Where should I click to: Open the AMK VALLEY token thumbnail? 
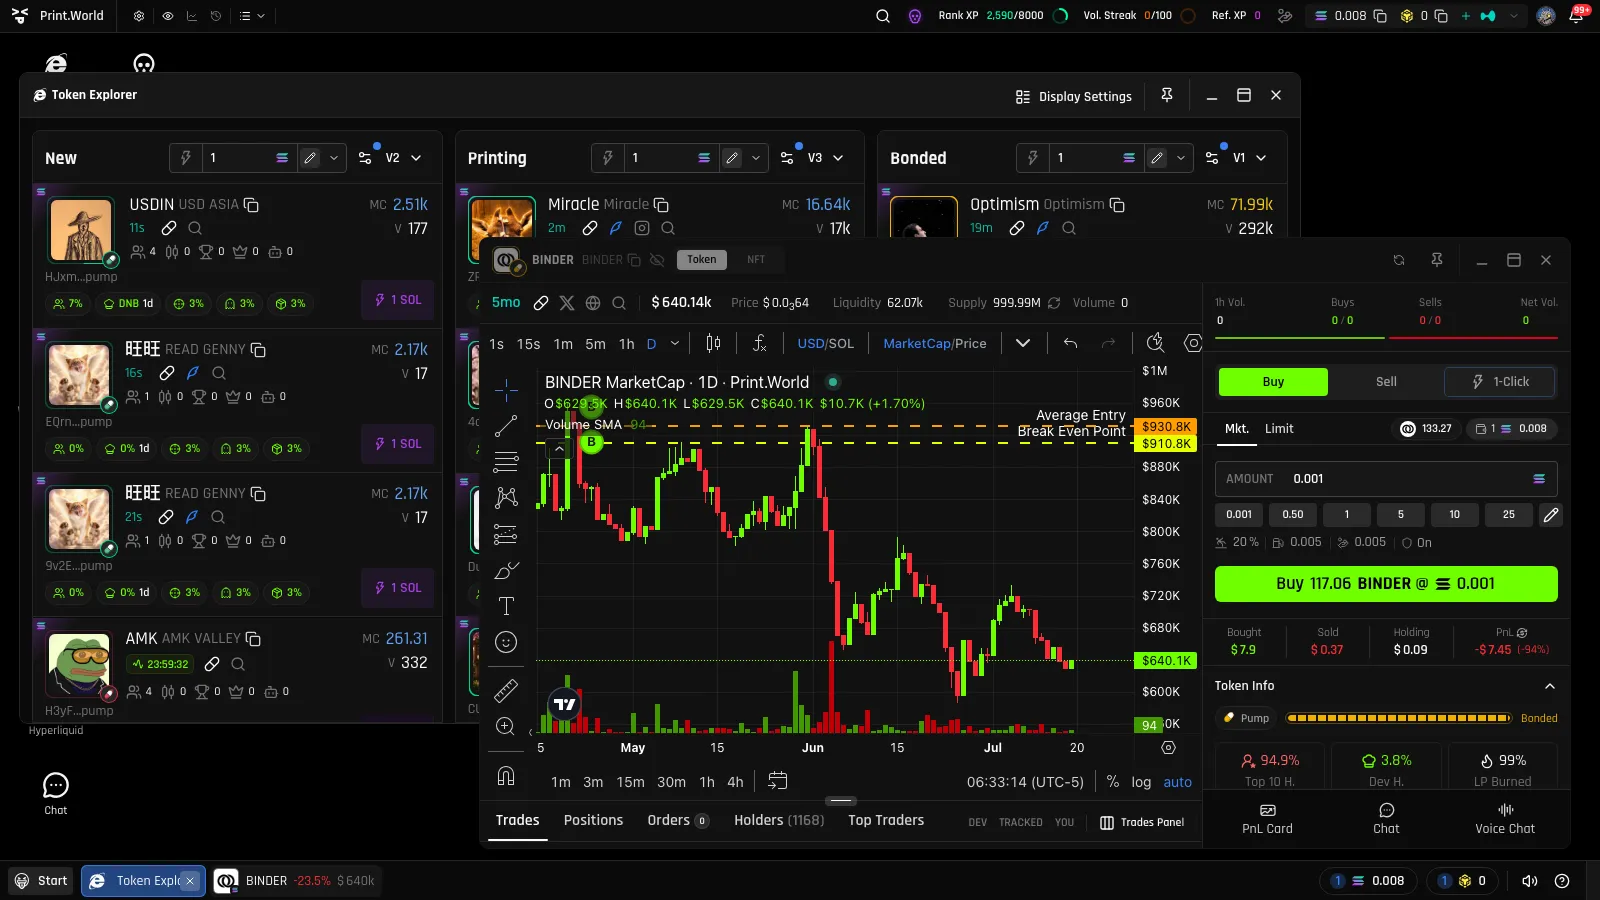[x=79, y=665]
